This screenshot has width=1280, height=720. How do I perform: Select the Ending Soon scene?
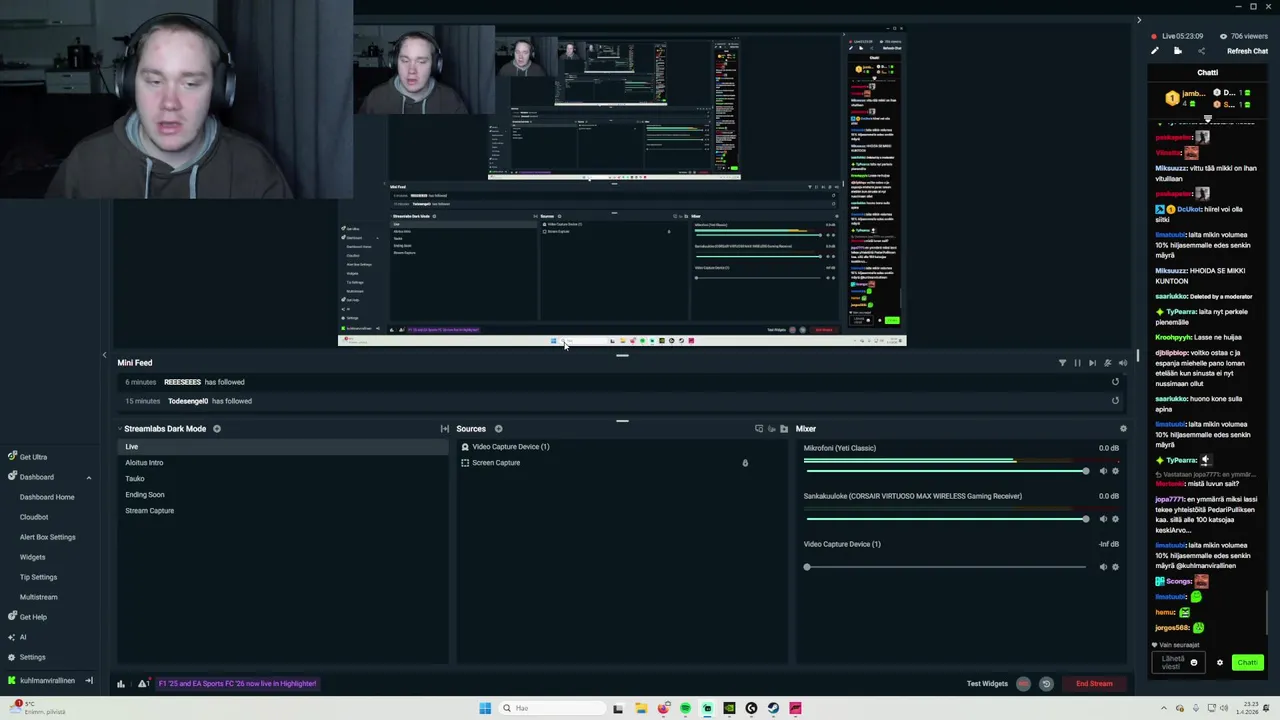[283, 495]
